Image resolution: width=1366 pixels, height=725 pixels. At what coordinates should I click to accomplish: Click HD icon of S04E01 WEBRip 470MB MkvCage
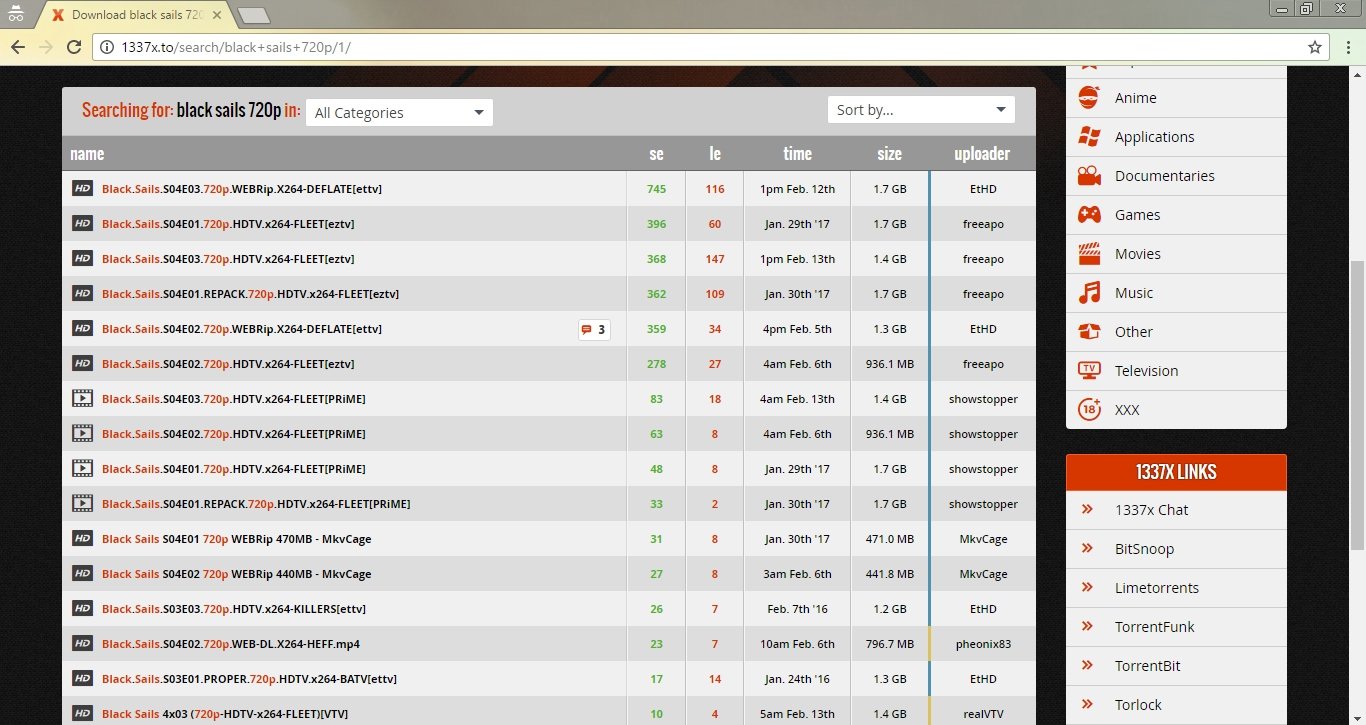pos(83,538)
